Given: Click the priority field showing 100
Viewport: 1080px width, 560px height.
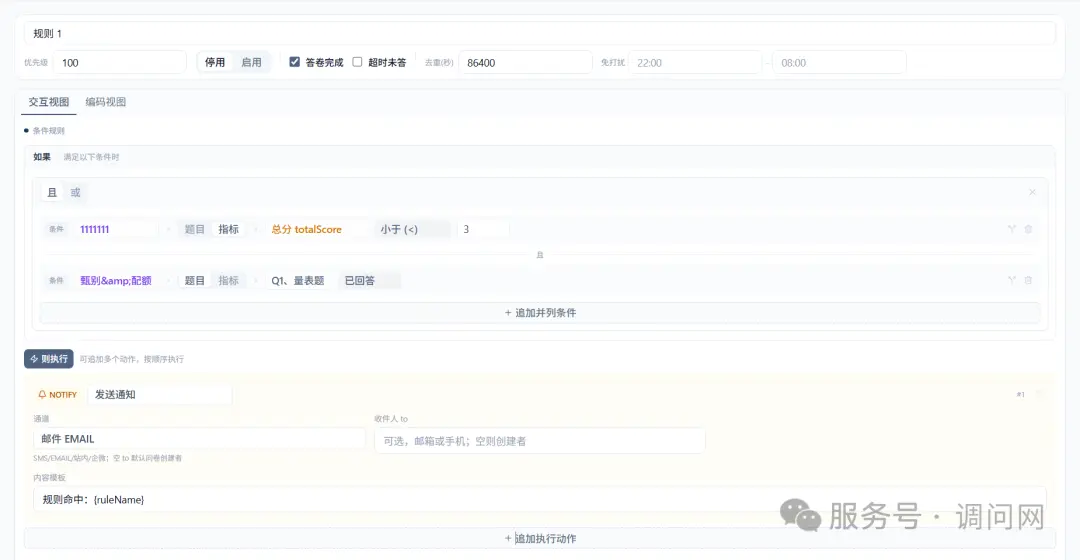Looking at the screenshot, I should pos(120,63).
